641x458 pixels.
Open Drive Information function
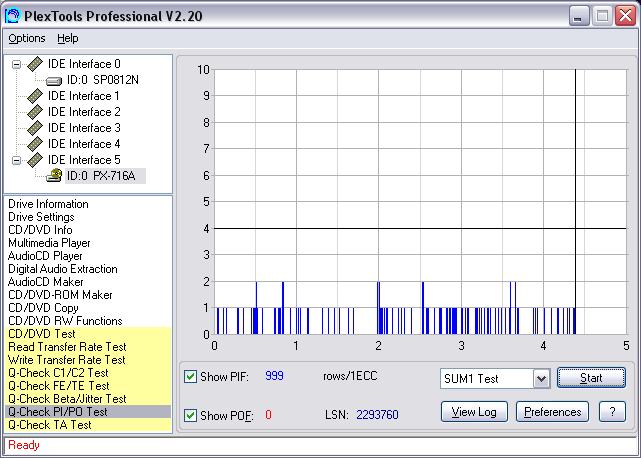[x=48, y=204]
